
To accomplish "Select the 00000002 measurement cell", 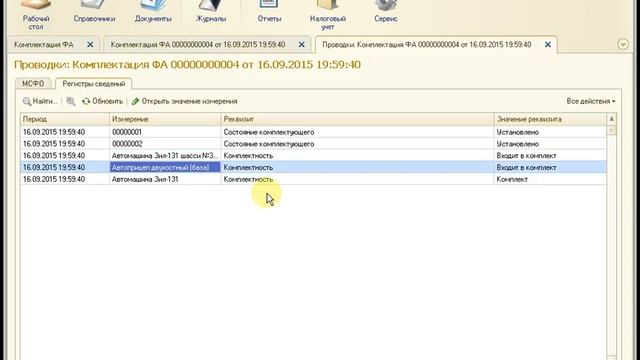I will click(165, 144).
